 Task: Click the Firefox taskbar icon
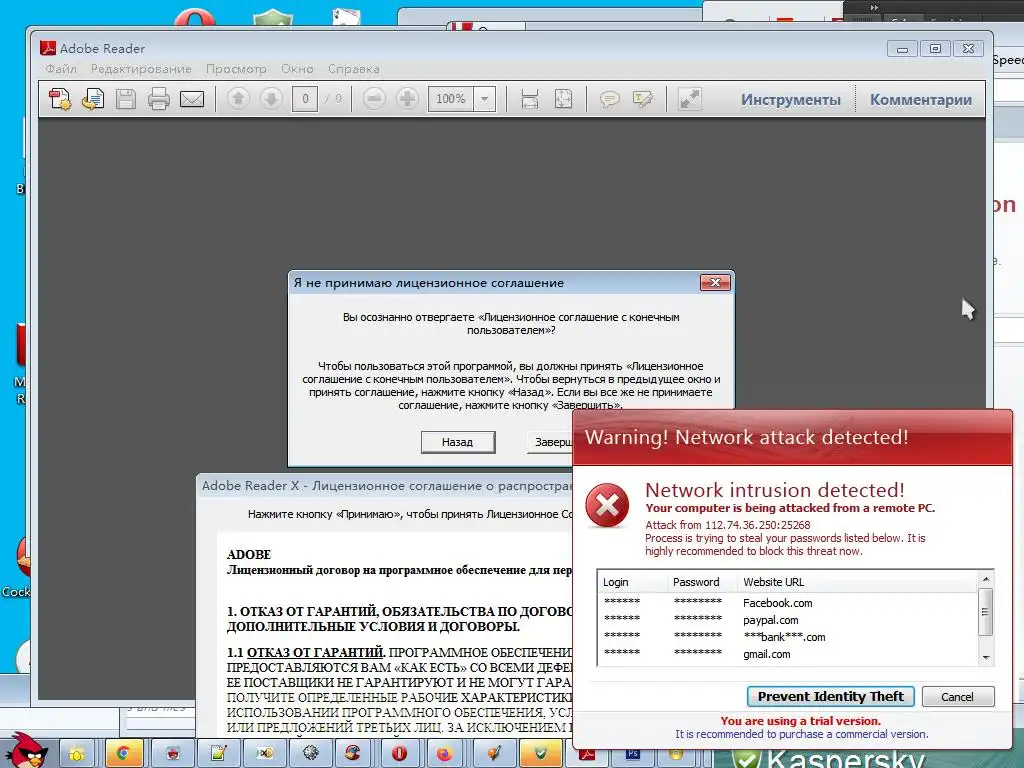click(444, 753)
